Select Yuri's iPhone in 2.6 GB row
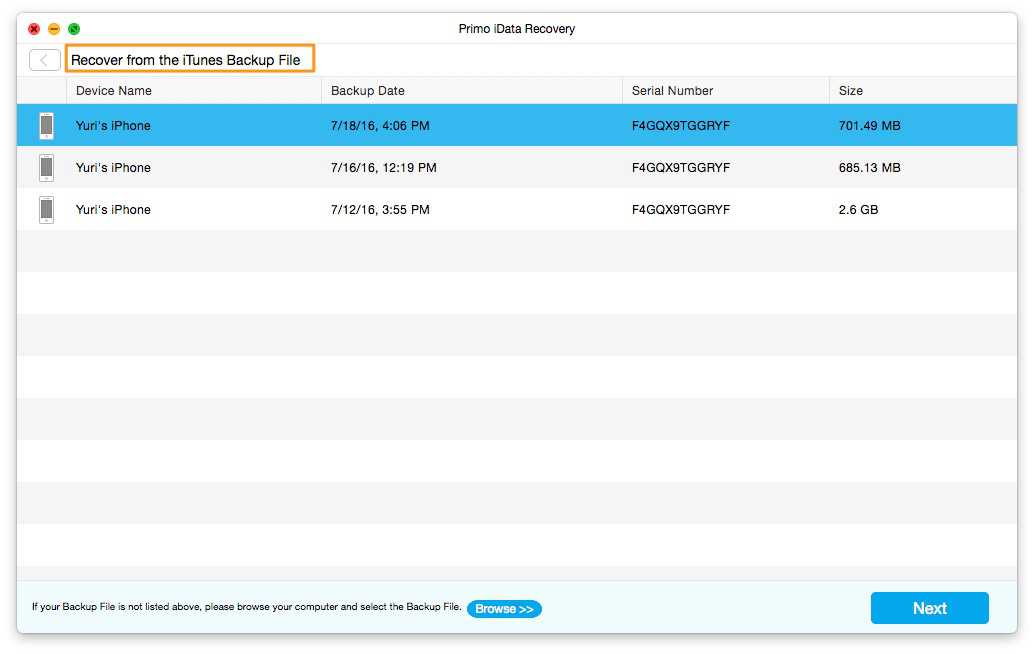The width and height of the screenshot is (1034, 654). (x=113, y=210)
